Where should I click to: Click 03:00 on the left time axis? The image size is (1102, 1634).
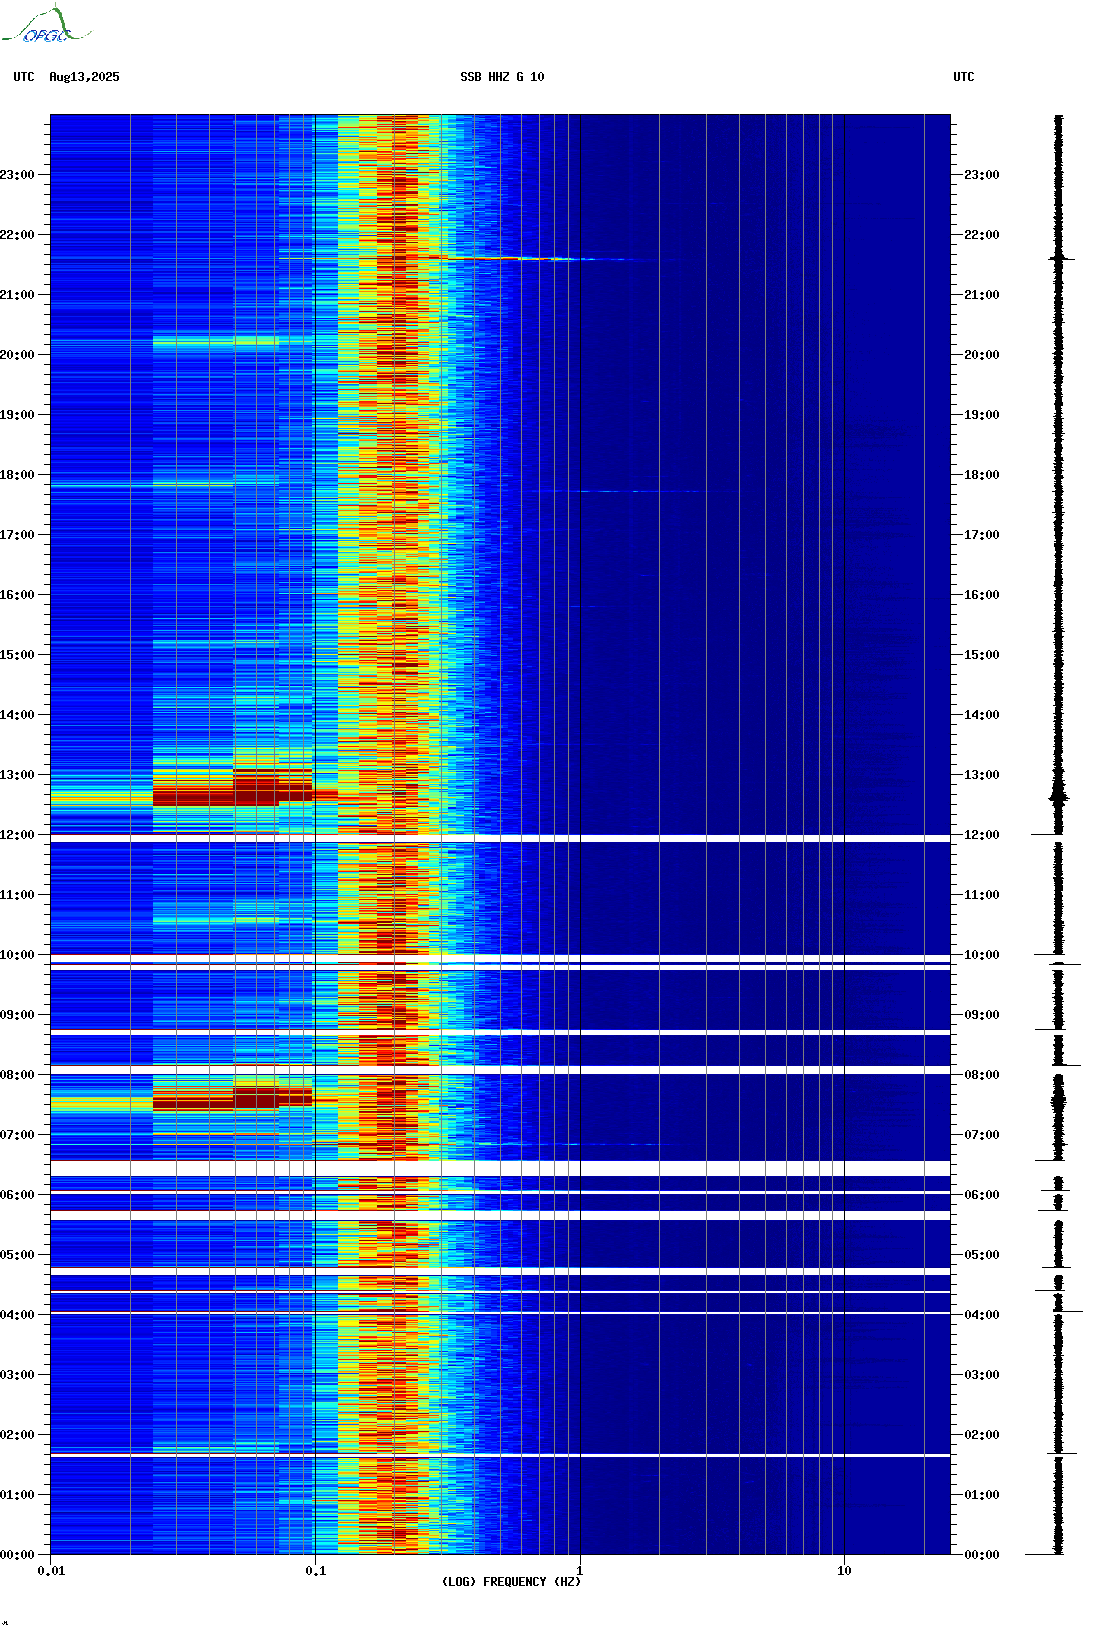pos(17,1375)
